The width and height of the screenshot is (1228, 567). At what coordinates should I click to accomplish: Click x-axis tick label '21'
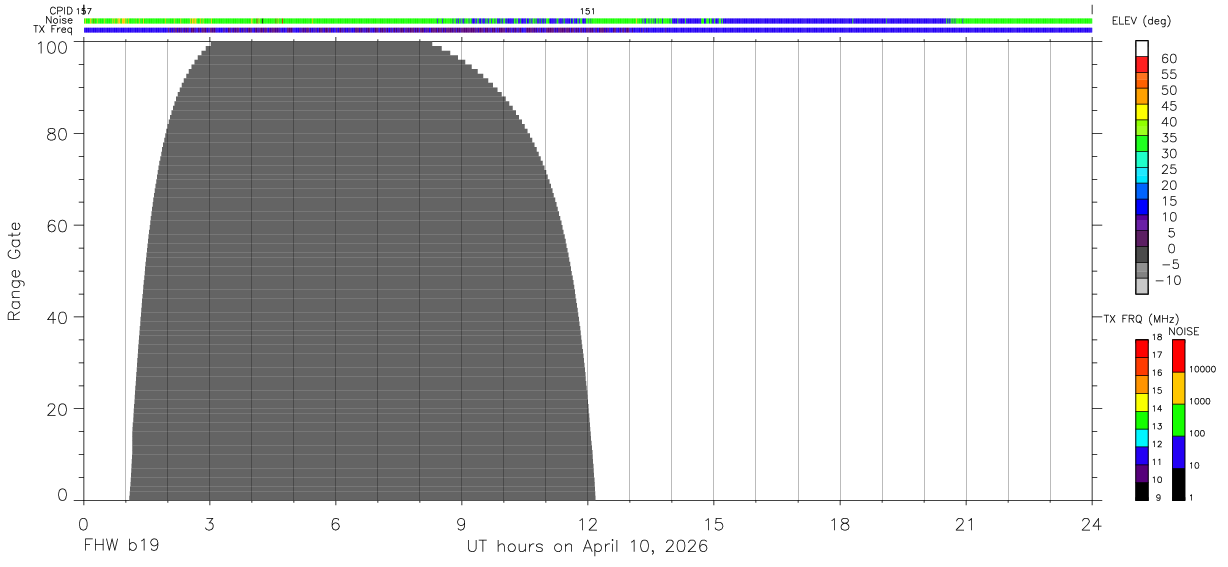pos(966,524)
